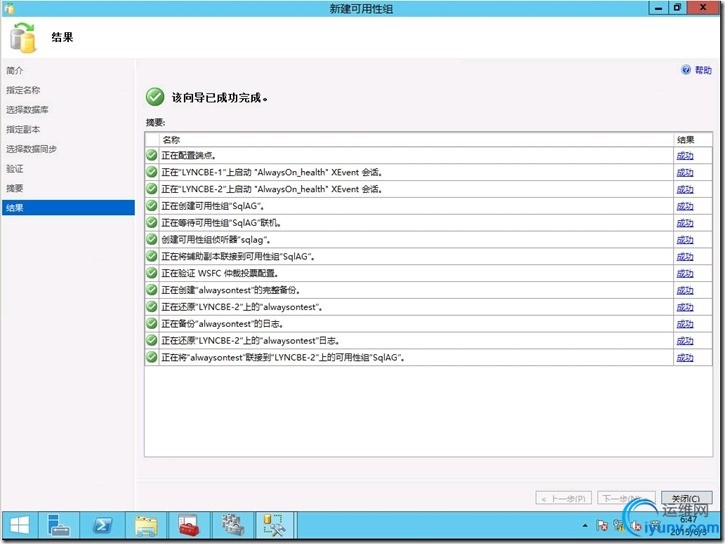Open 成功 link for 正在还原 alwaysontest database row
This screenshot has height=544, width=725.
[x=685, y=307]
